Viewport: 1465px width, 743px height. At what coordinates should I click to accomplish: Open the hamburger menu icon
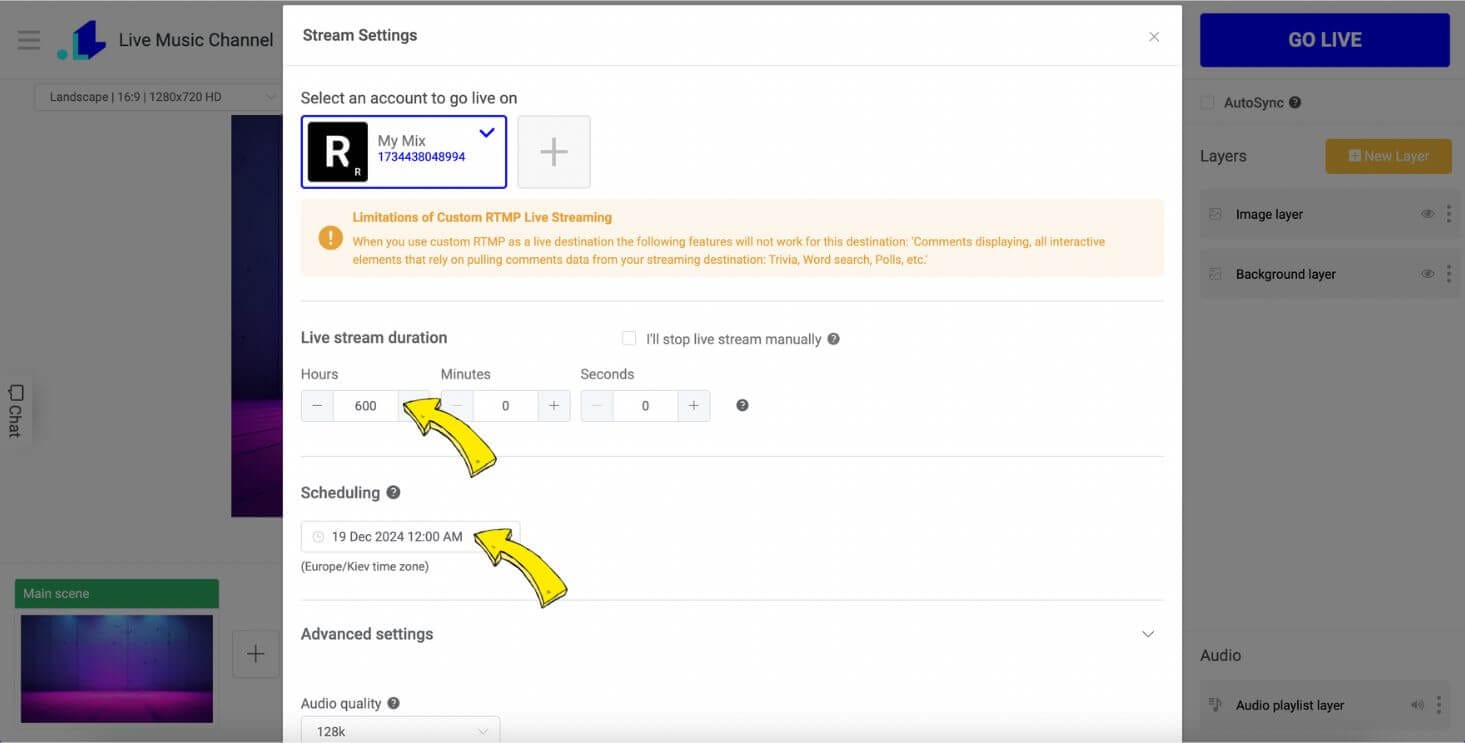point(29,40)
